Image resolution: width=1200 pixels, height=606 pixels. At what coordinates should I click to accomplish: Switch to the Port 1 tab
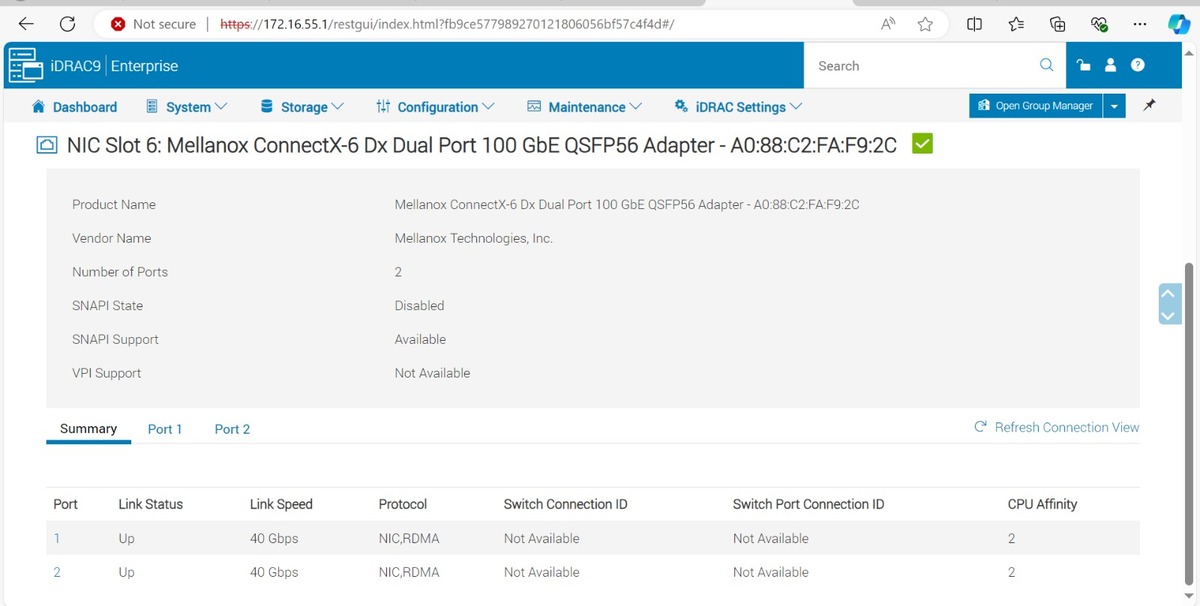[165, 429]
